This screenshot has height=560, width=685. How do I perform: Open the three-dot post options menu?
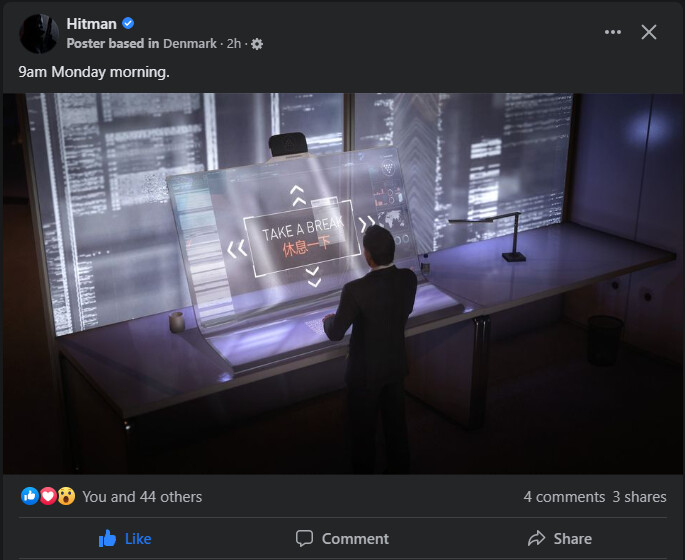click(x=612, y=32)
